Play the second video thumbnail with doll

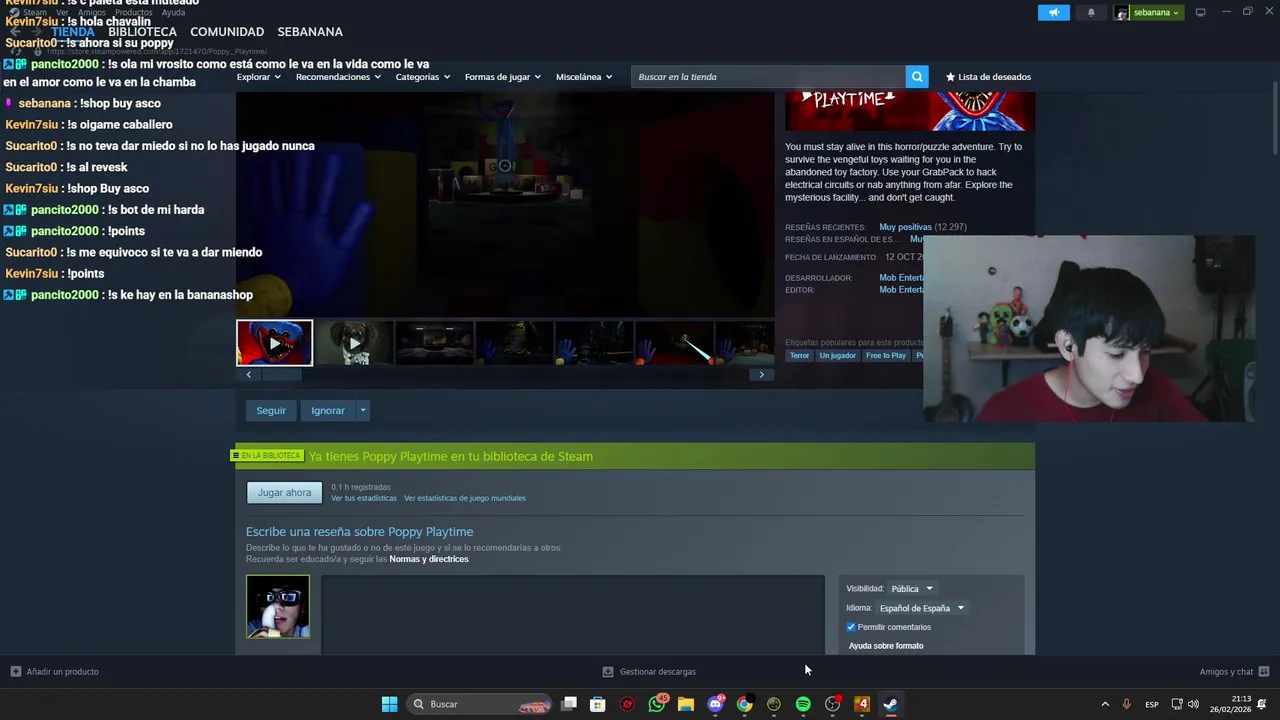[354, 343]
